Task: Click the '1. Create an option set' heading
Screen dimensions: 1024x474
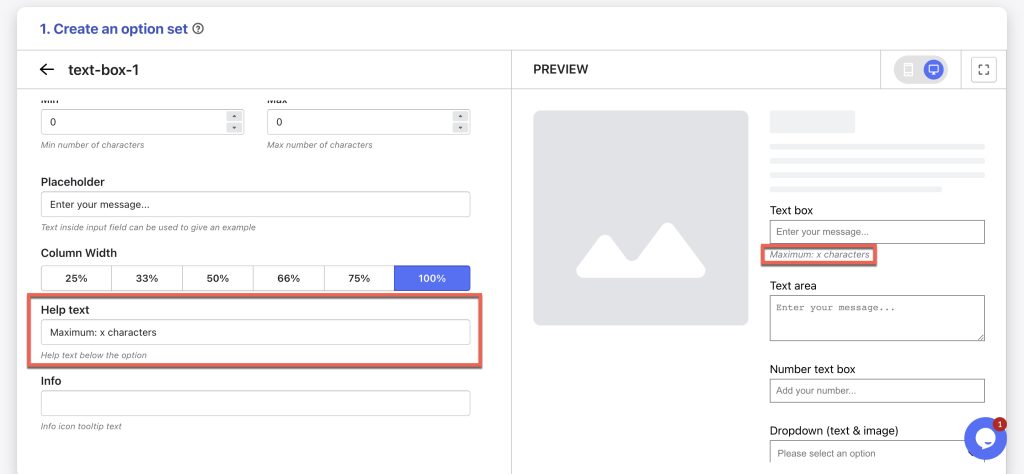Action: pos(114,29)
